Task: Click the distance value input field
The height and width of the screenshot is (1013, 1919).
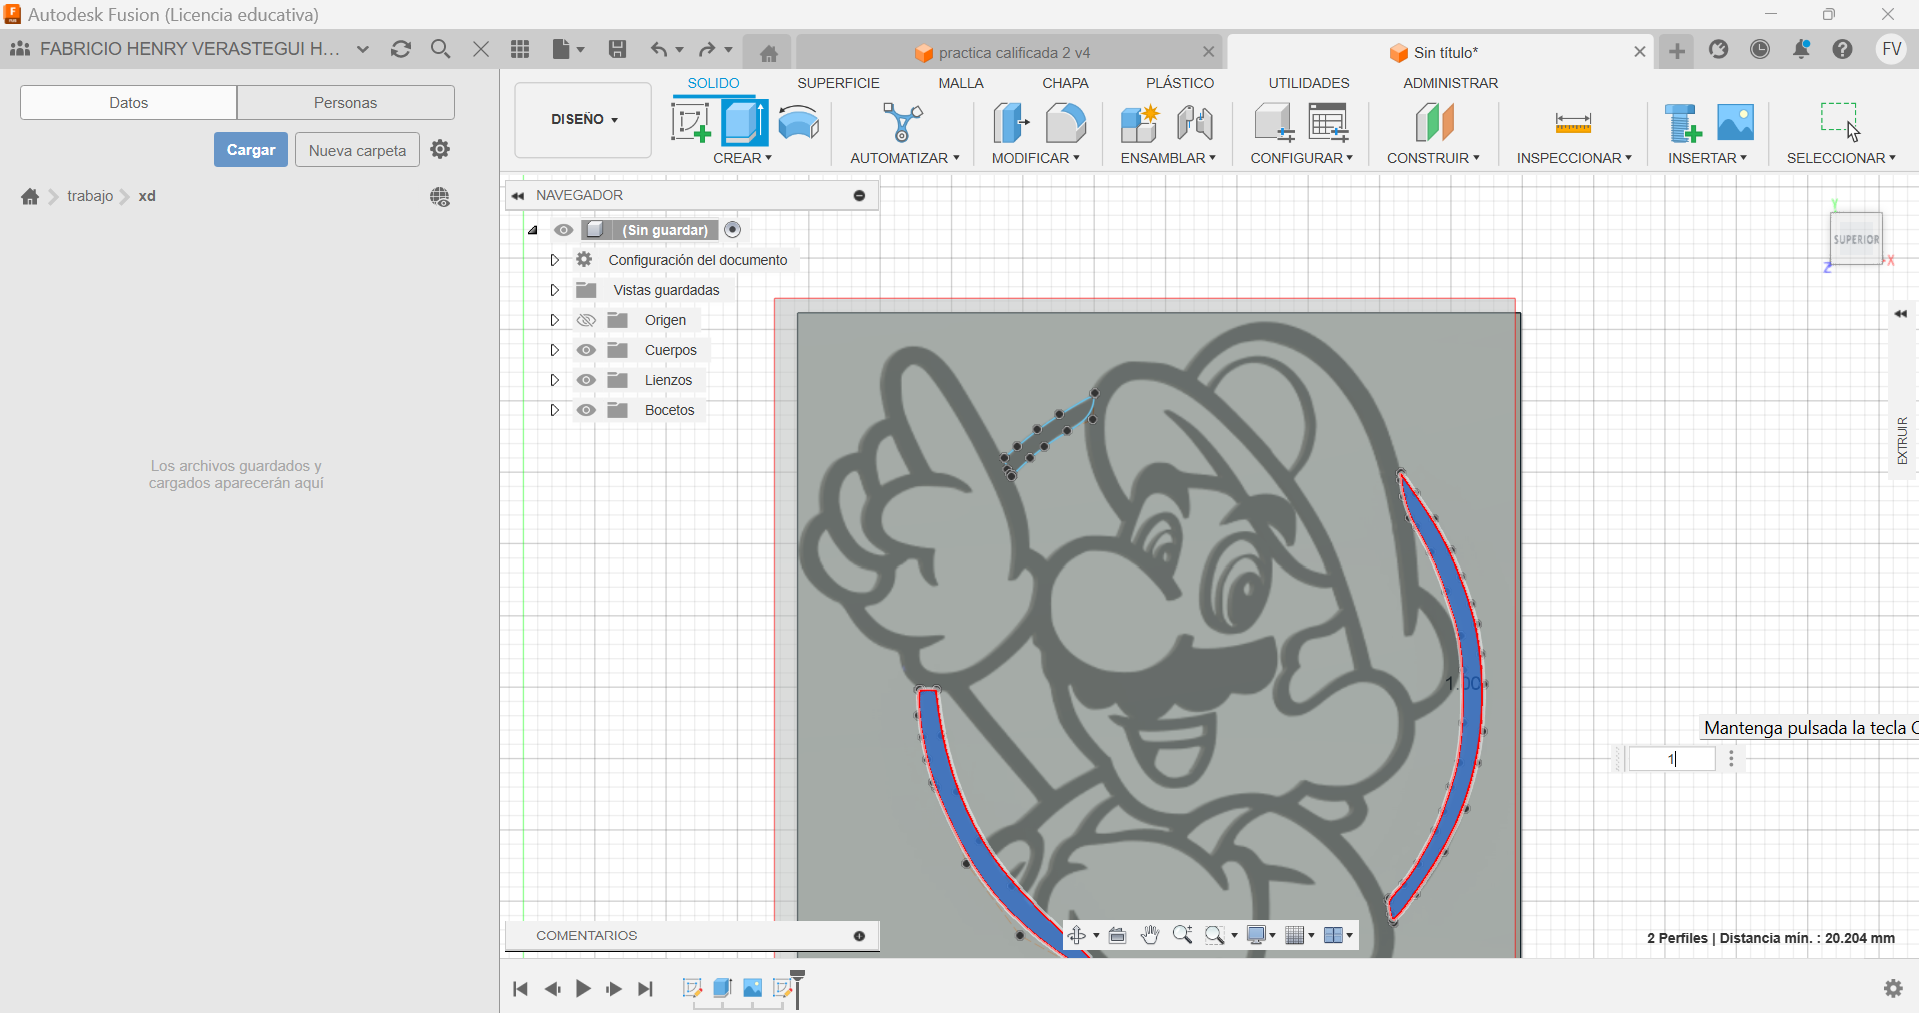Action: coord(1672,759)
